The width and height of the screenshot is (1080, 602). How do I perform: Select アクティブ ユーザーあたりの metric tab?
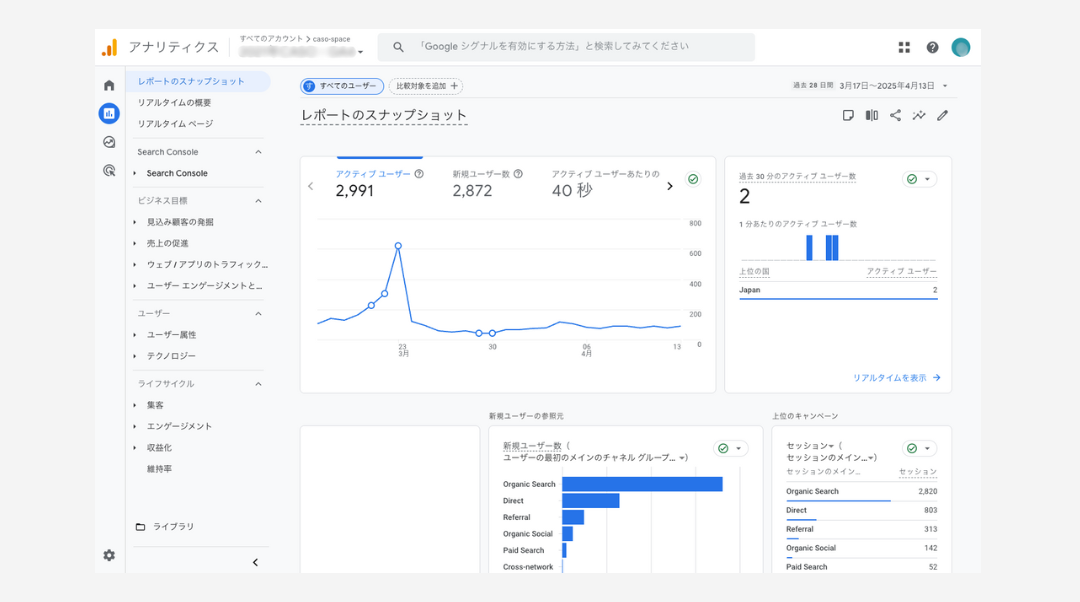[x=605, y=183]
